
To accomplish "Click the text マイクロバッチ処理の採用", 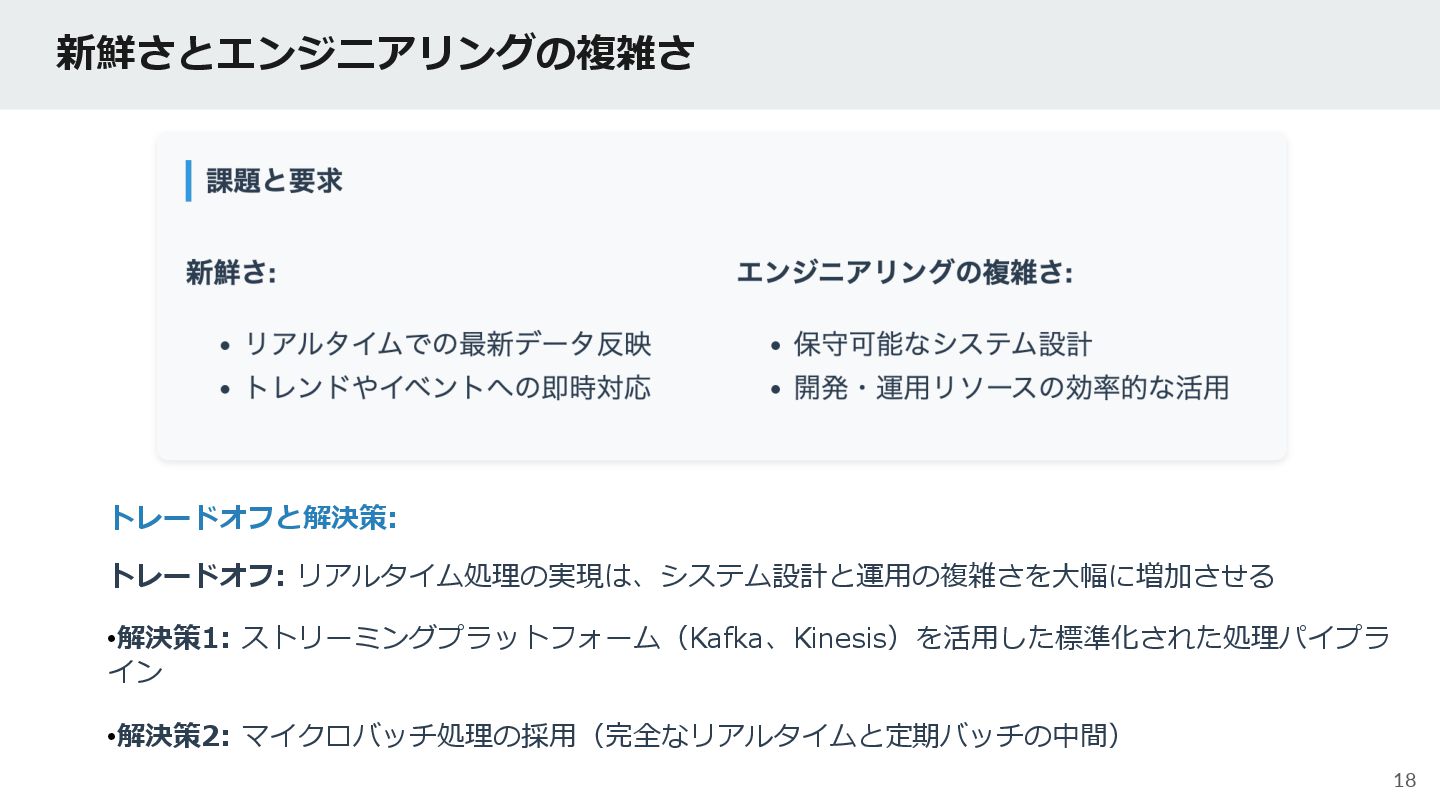I will click(x=409, y=737).
